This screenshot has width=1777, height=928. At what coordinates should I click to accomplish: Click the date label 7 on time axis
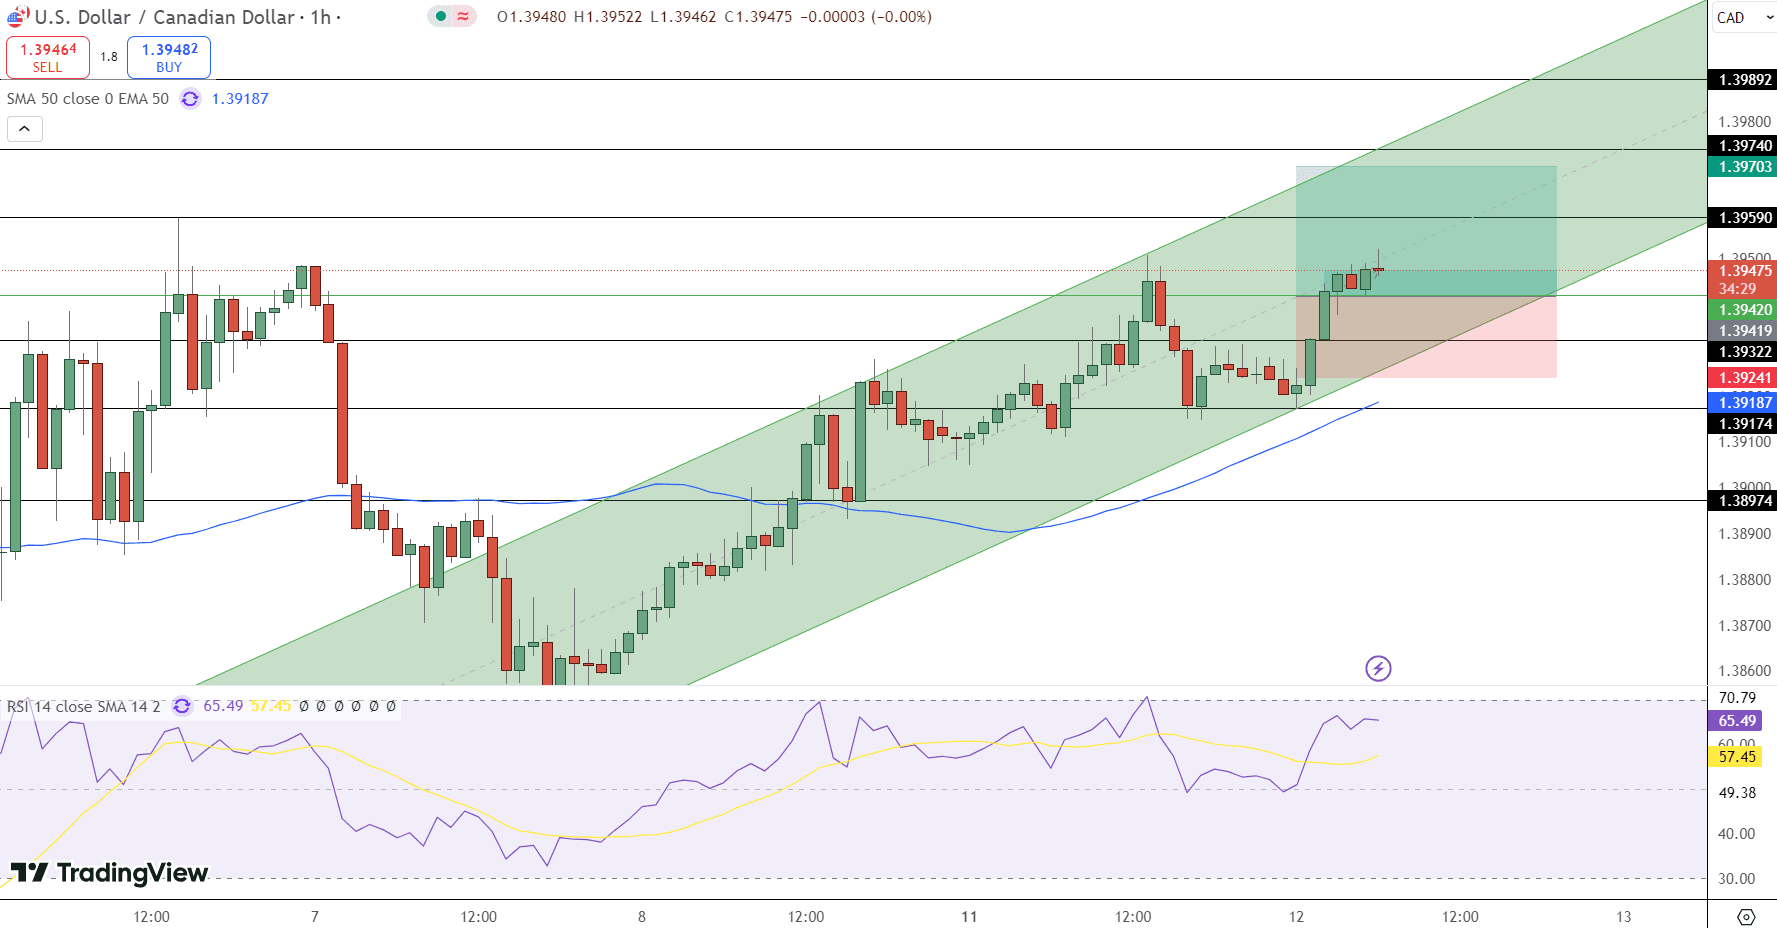point(315,916)
